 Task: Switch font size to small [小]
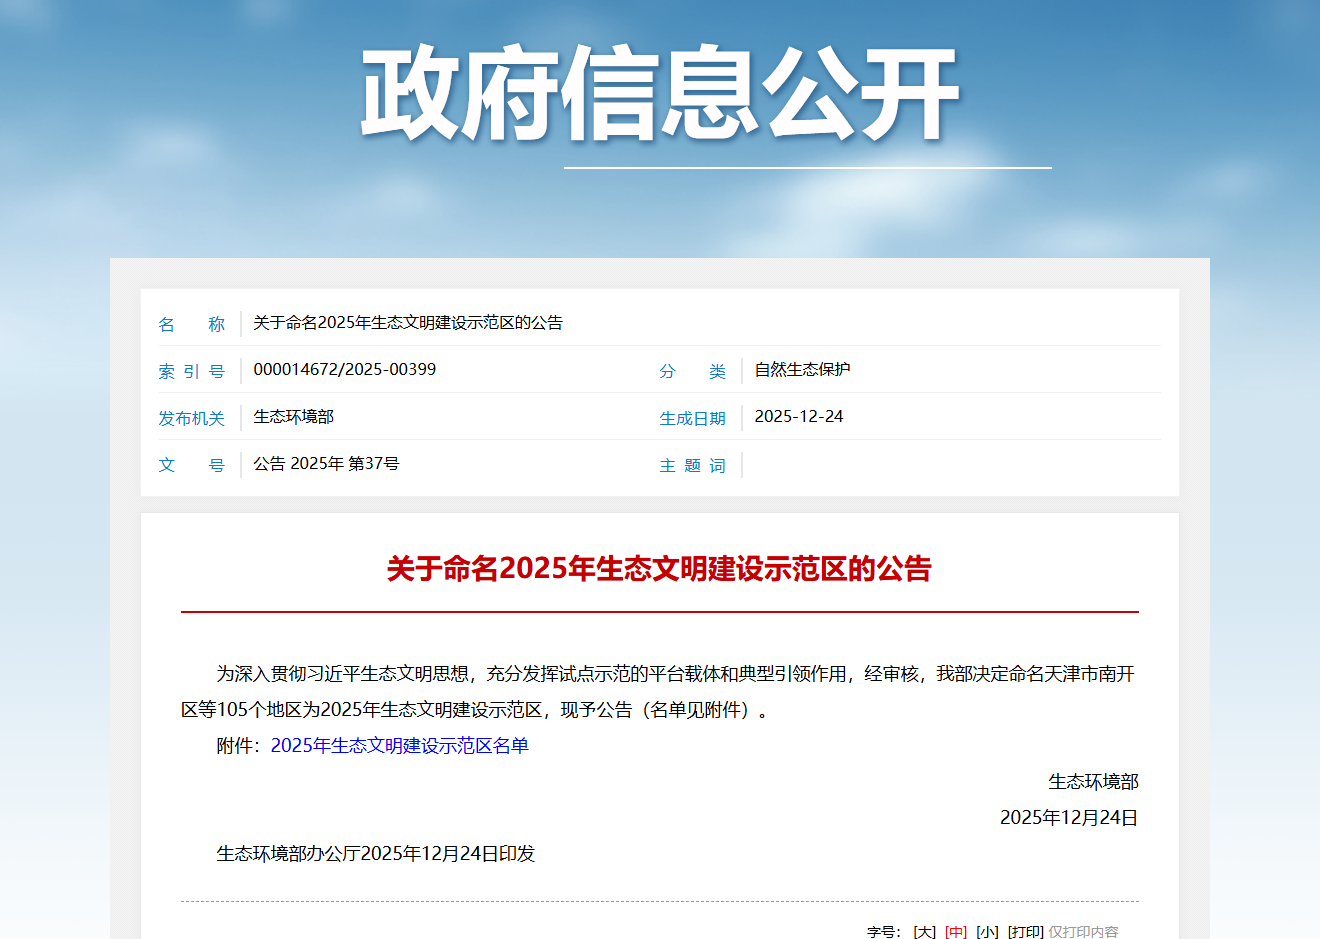(x=987, y=931)
